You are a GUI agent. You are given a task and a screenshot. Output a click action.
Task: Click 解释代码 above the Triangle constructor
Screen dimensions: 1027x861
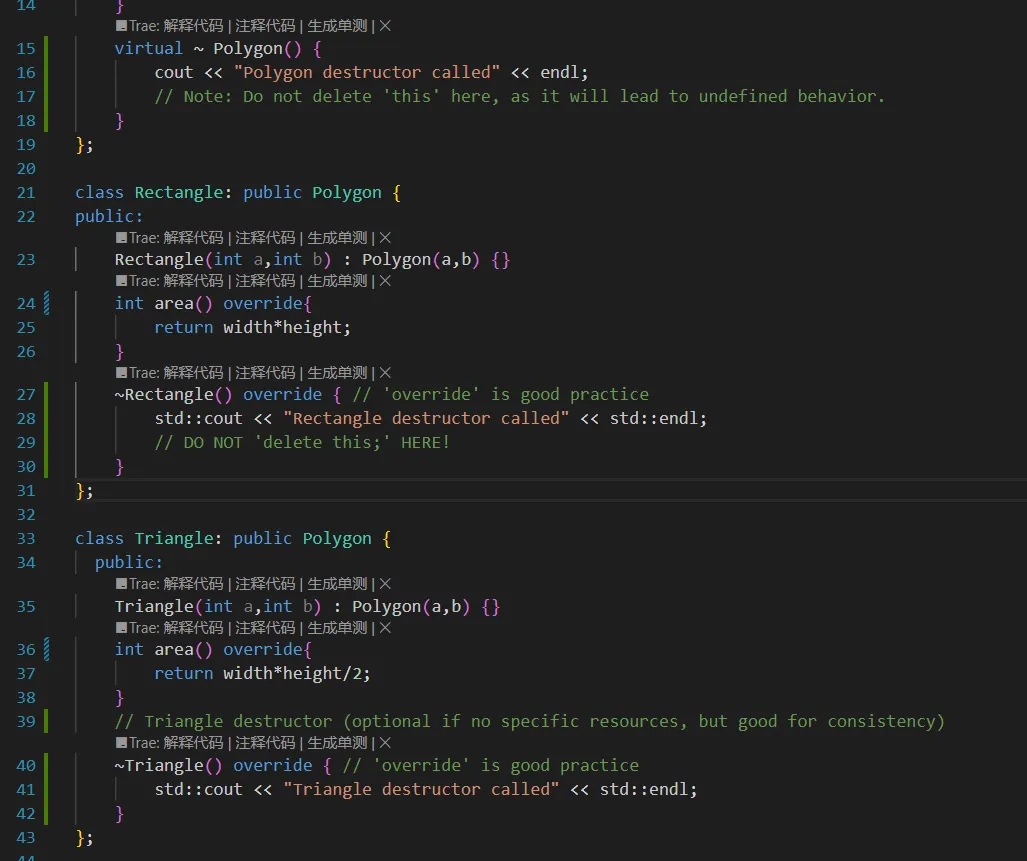pos(193,584)
